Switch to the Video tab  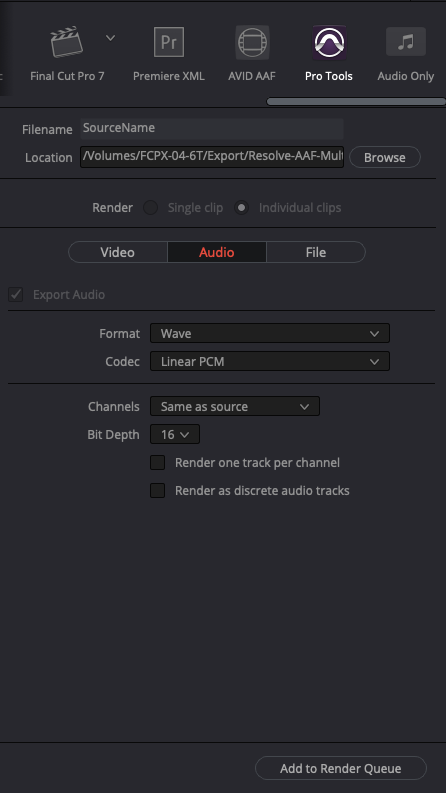118,252
